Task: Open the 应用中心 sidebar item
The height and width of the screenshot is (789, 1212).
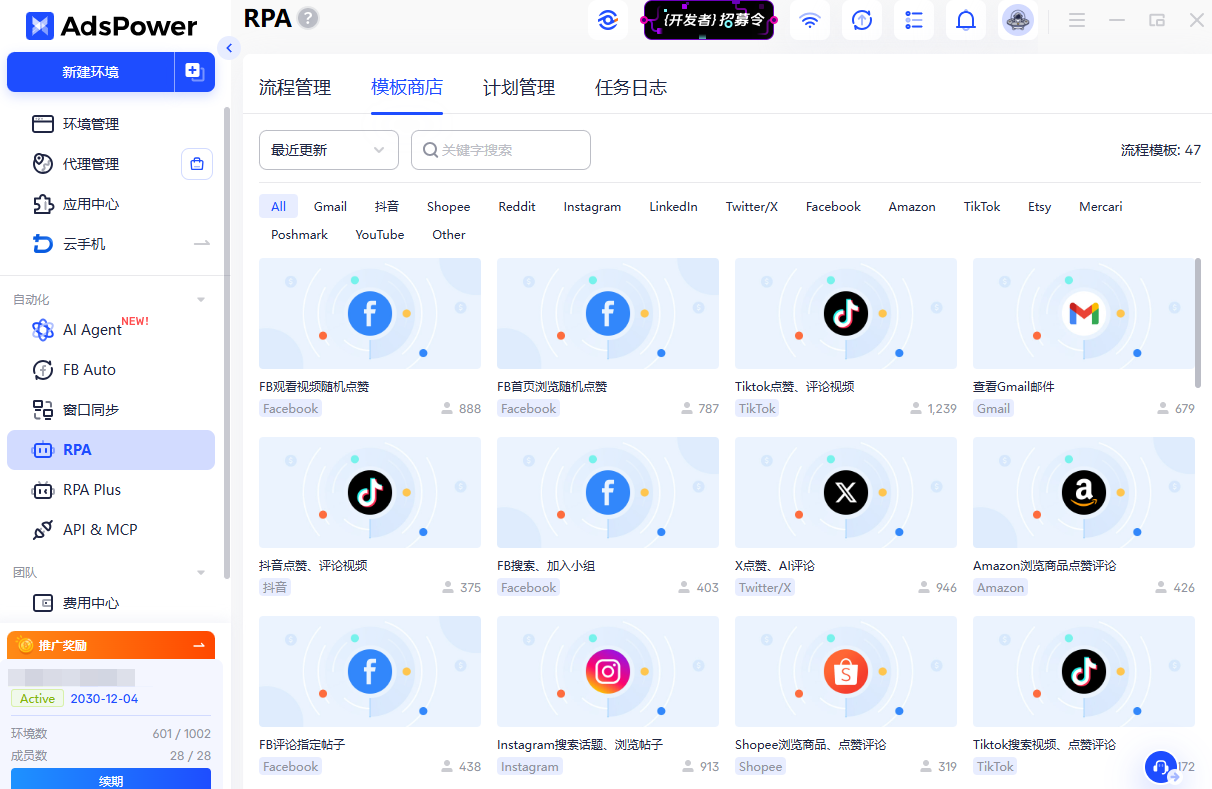Action: [111, 204]
